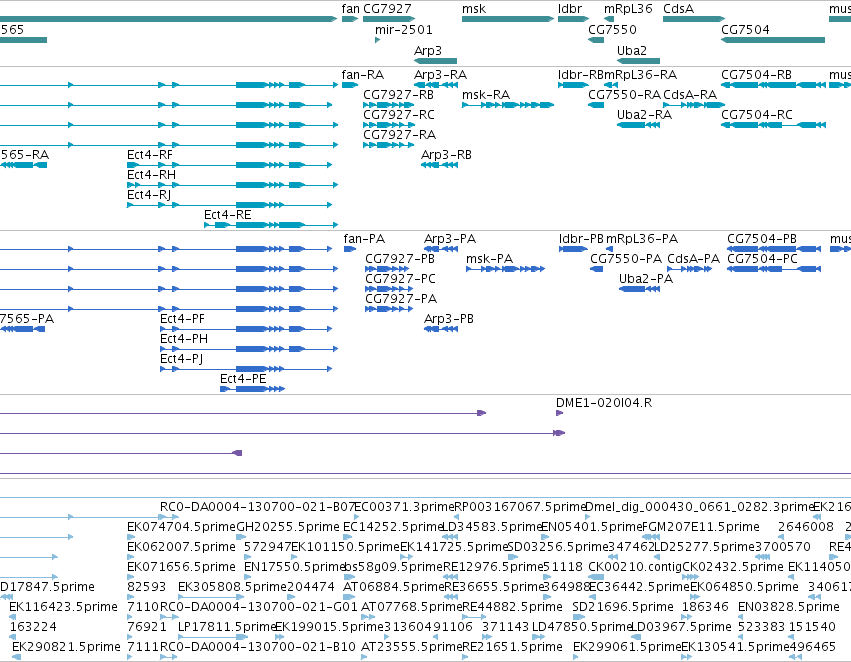Click the ldbr-PB protein label
This screenshot has width=851, height=662.
581,239
